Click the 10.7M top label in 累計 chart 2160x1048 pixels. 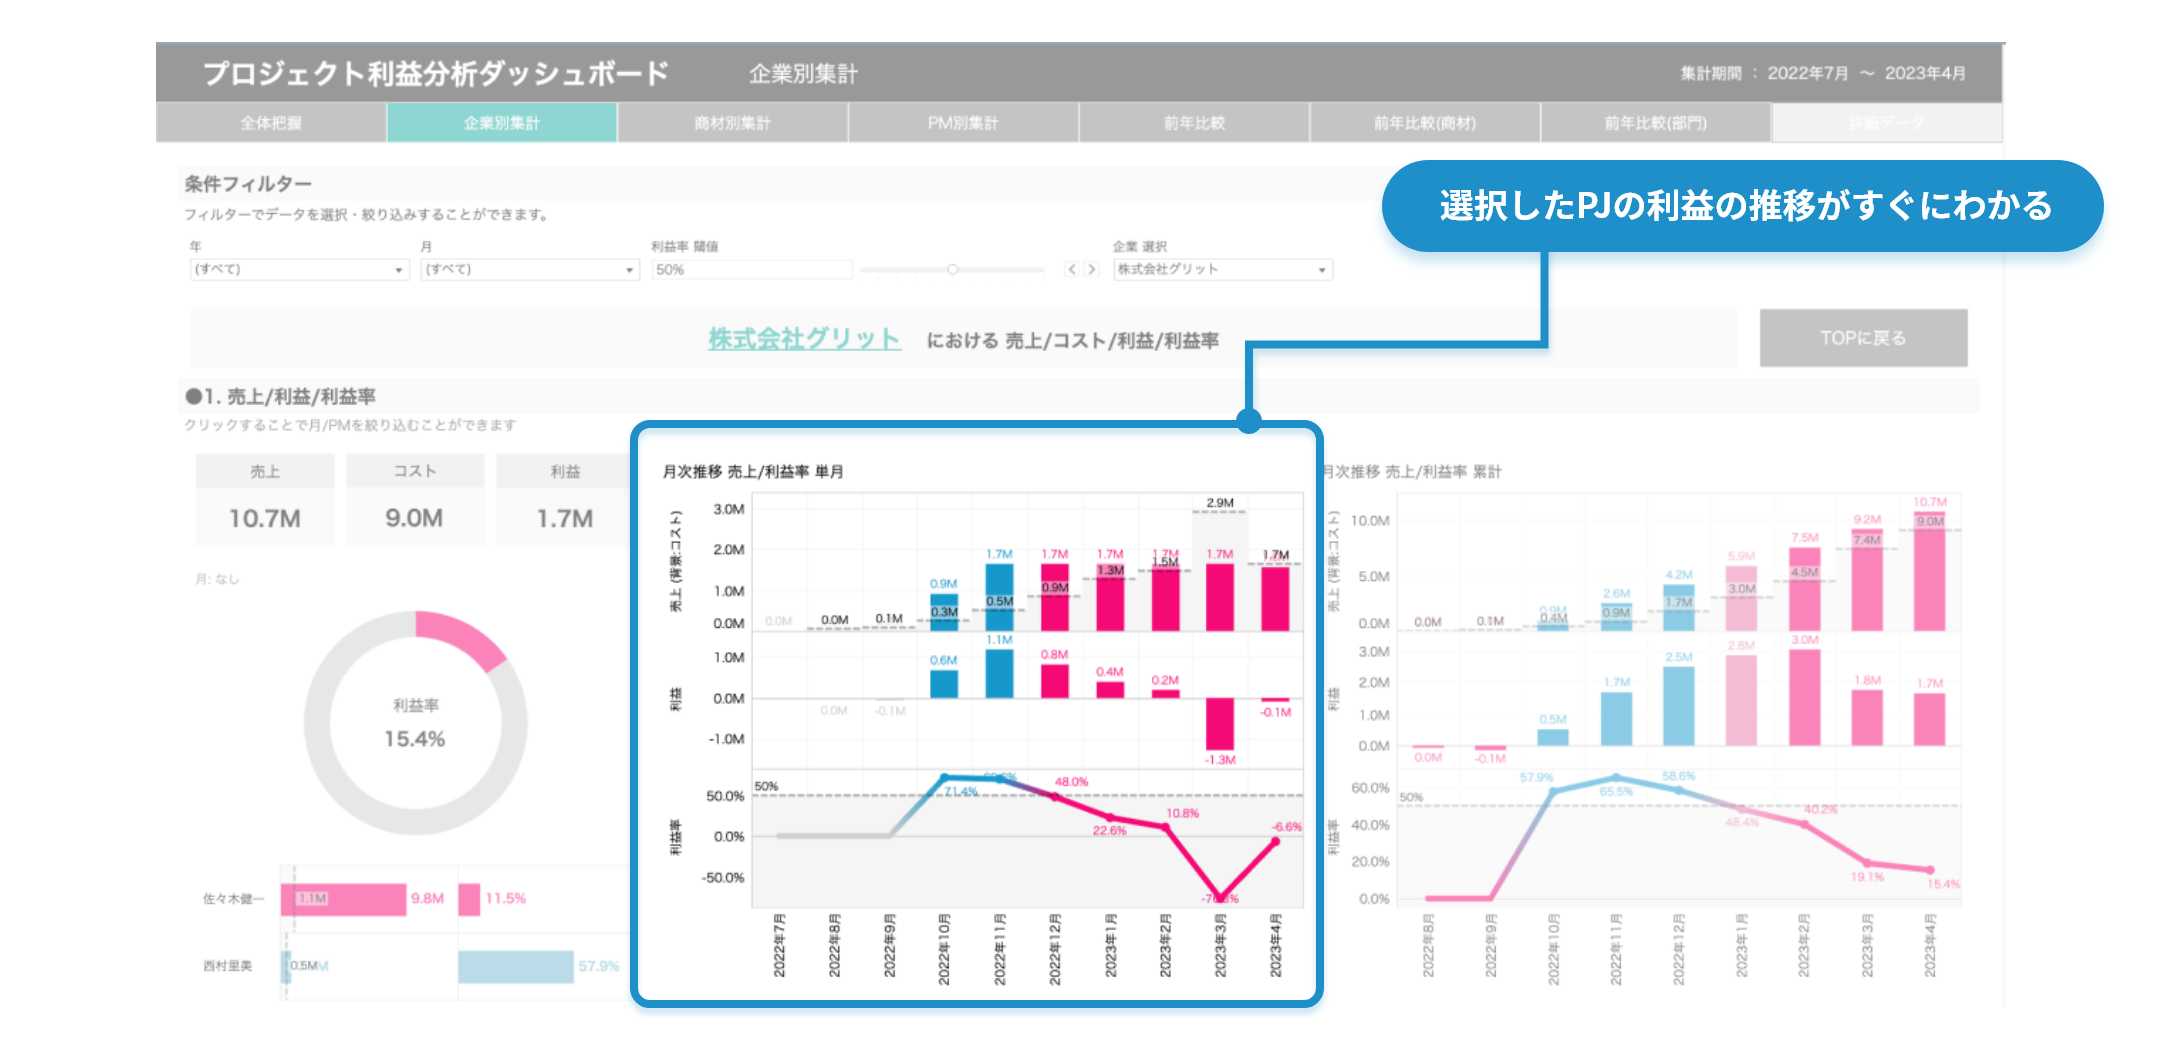coord(1930,502)
